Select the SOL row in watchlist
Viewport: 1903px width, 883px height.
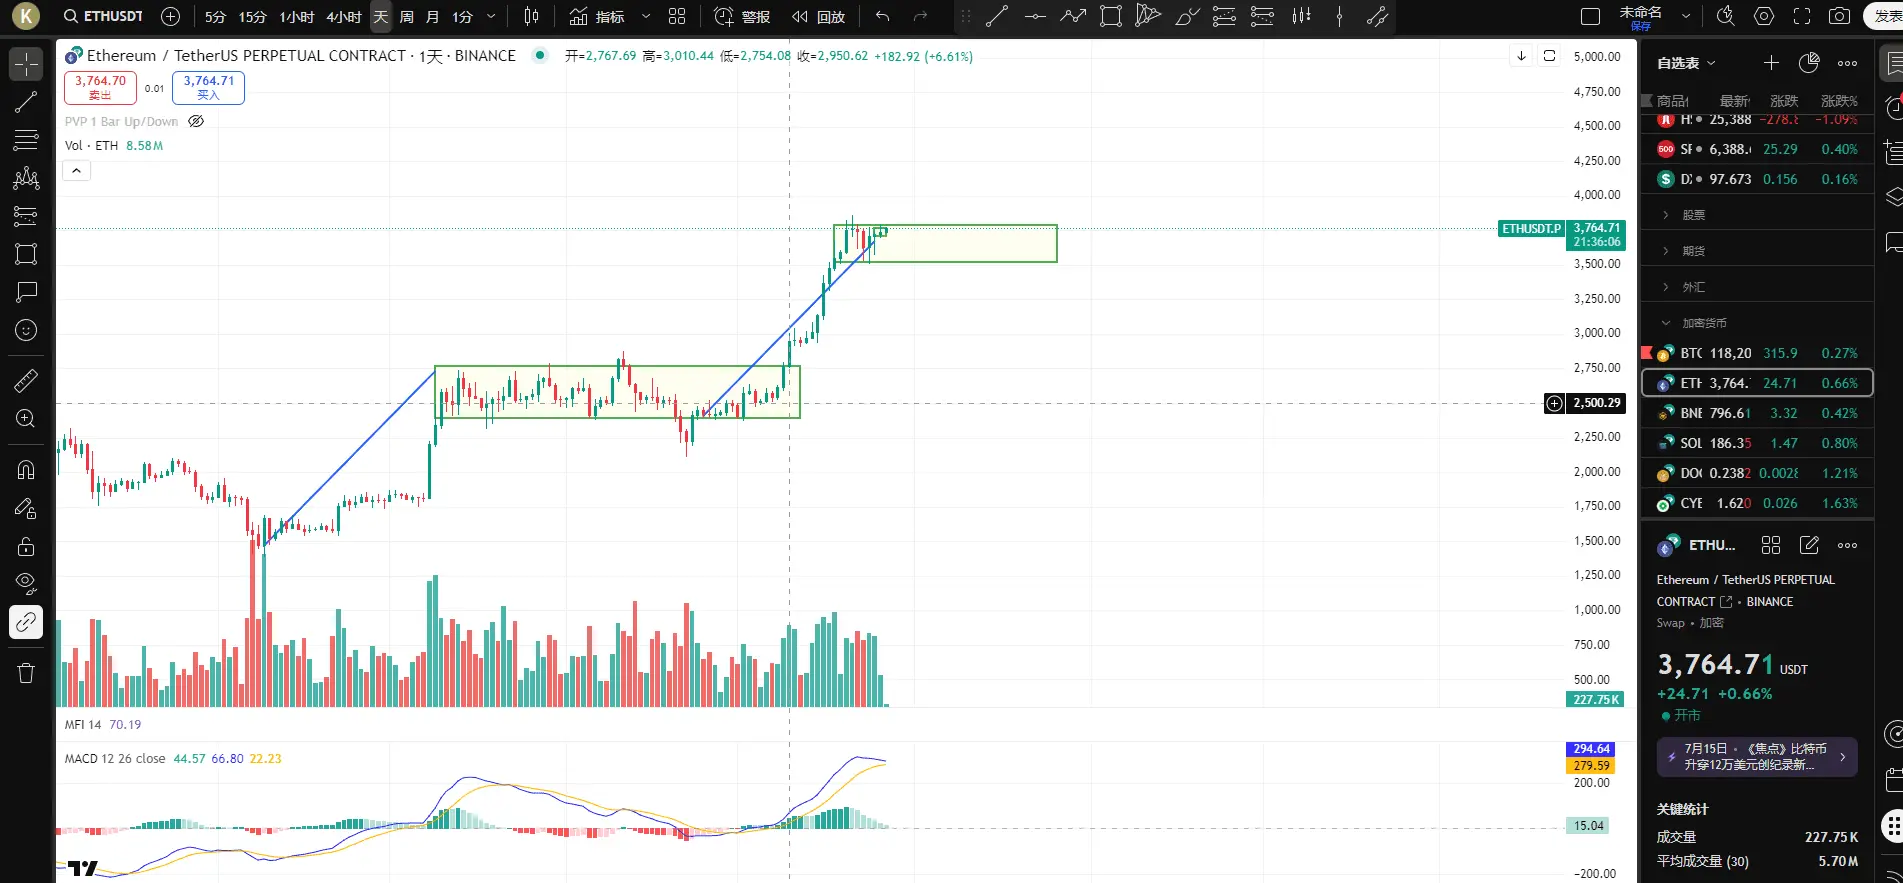pos(1756,443)
